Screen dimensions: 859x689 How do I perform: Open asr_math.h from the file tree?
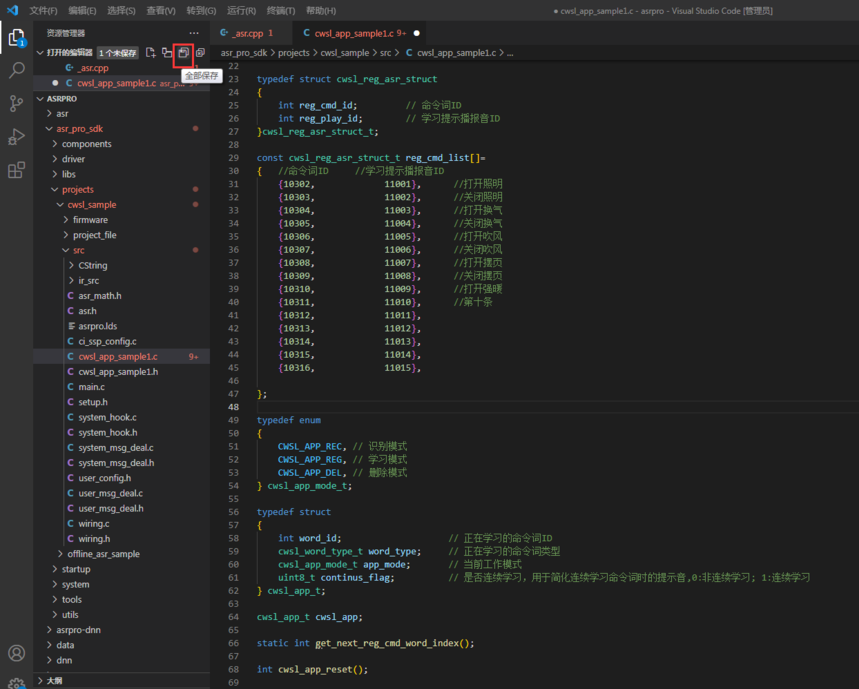point(122,296)
